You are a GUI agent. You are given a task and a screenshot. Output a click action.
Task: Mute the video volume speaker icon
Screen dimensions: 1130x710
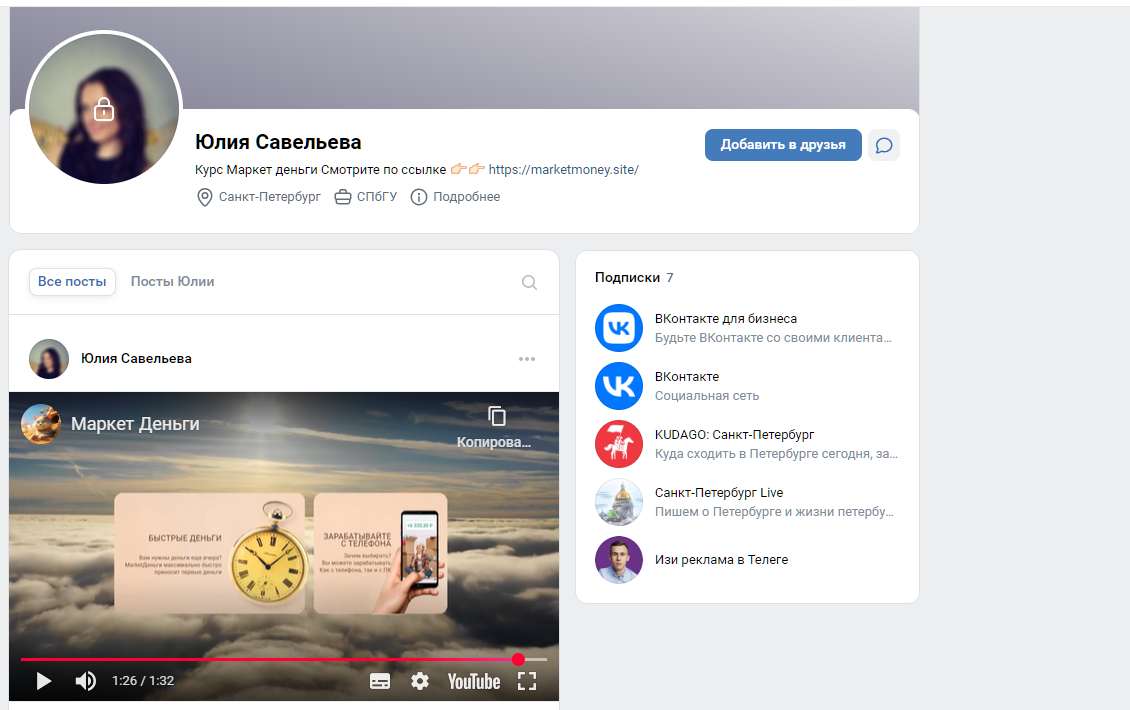(x=85, y=680)
